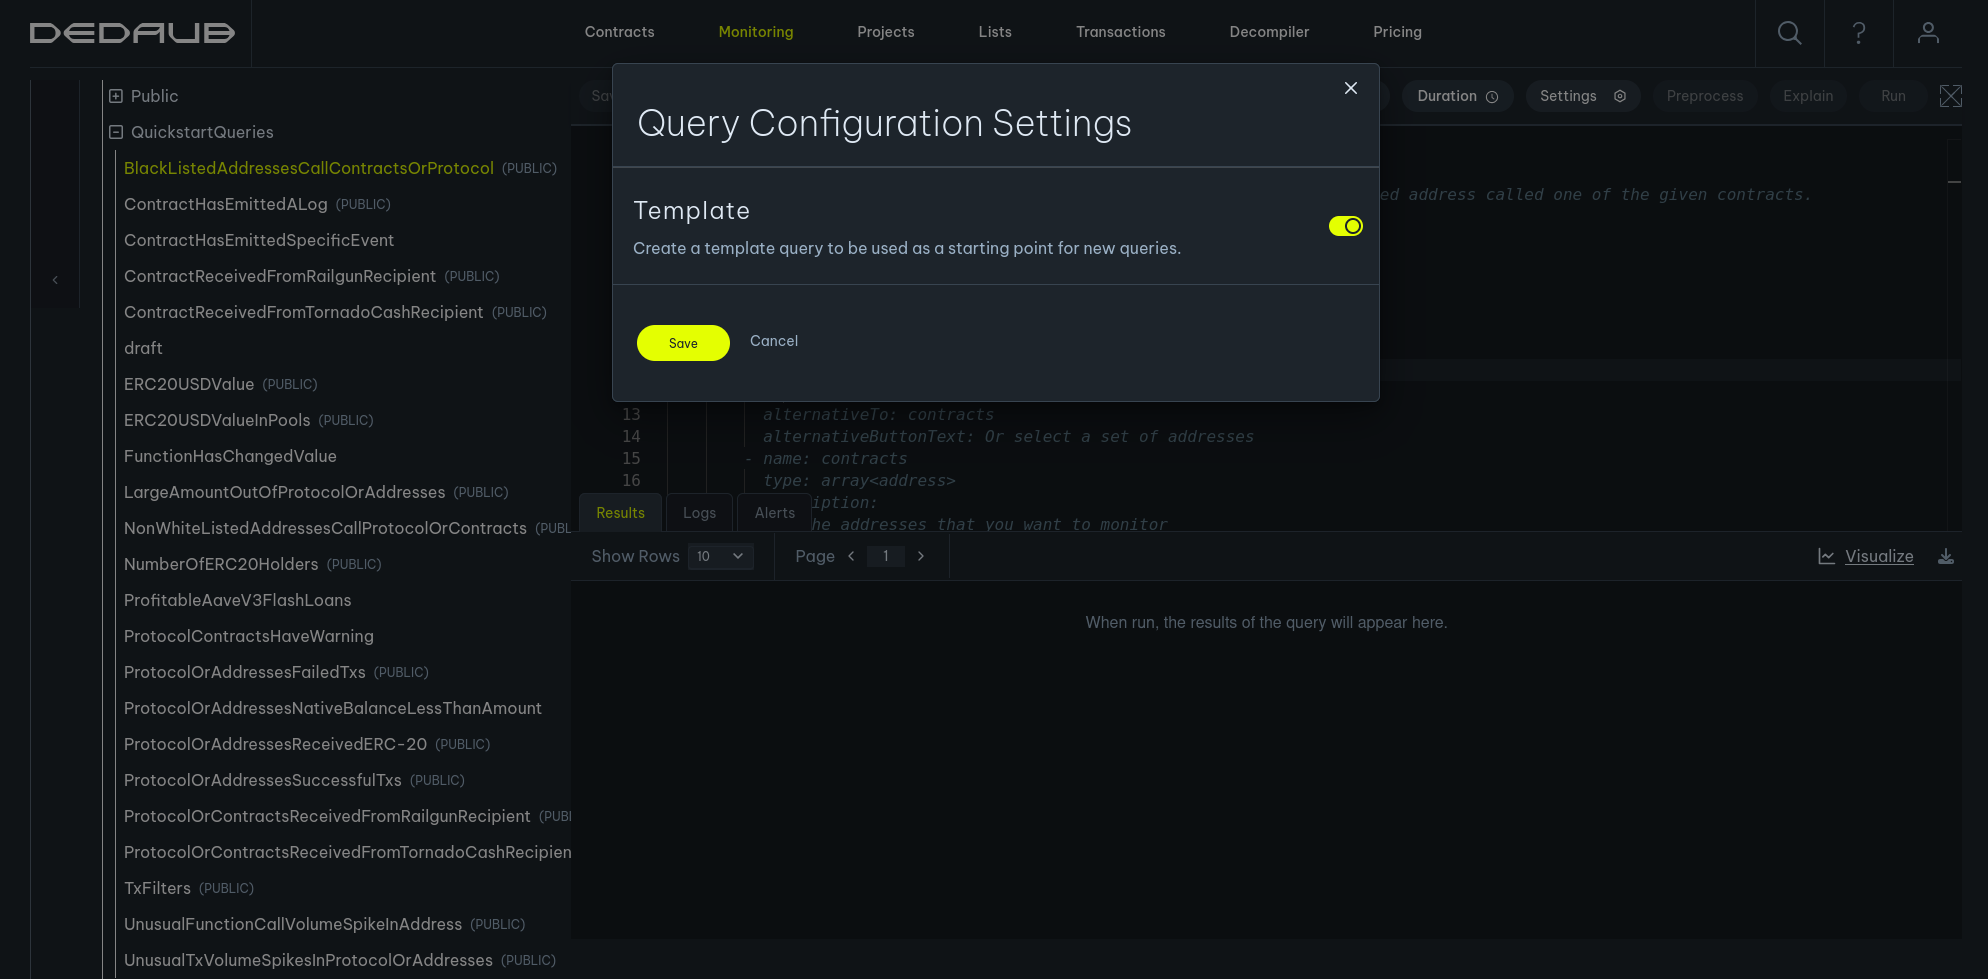The width and height of the screenshot is (1988, 979).
Task: Open the Transactions menu item
Action: (x=1120, y=32)
